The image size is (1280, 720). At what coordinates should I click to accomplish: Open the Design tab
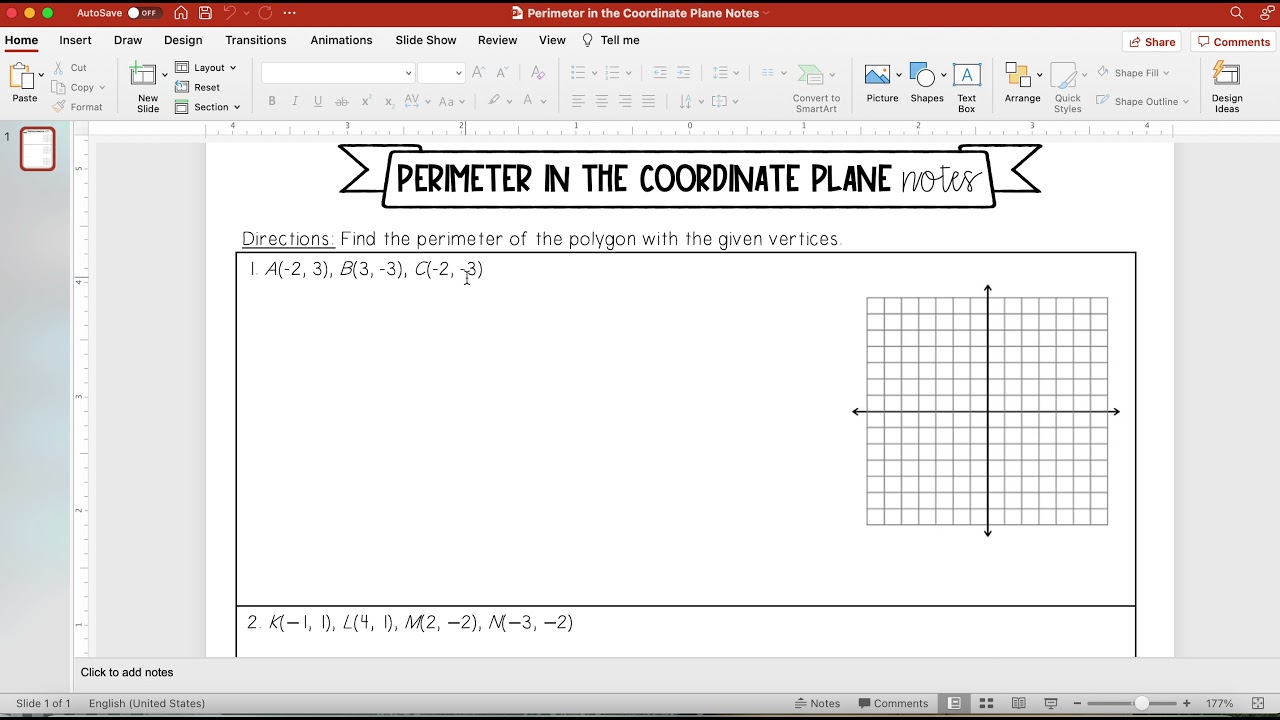(183, 40)
